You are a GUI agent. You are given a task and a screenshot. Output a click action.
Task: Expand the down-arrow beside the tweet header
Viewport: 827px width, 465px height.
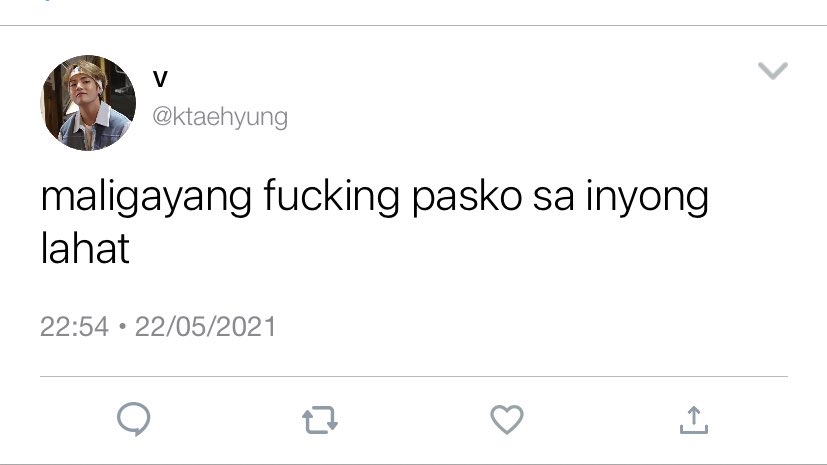[773, 70]
